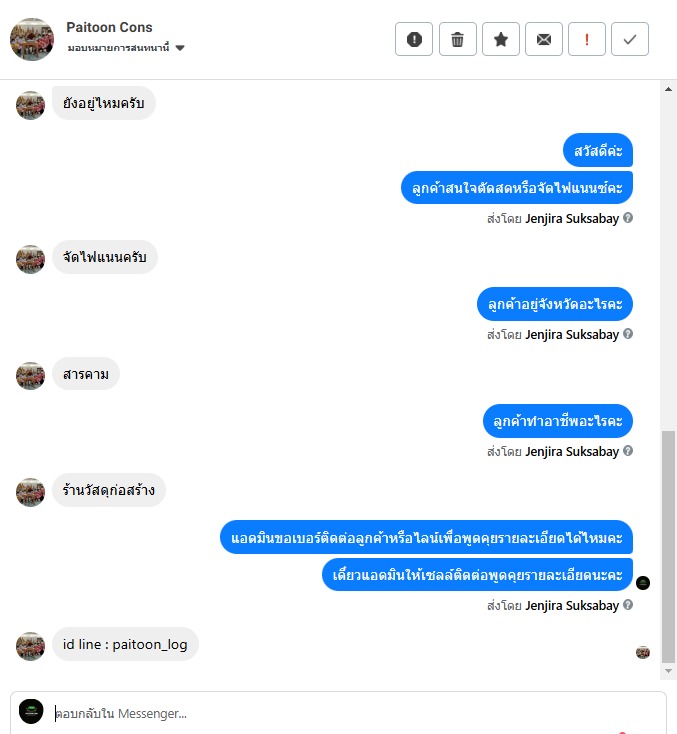Open the assign conversation dropdown arrow

180,48
